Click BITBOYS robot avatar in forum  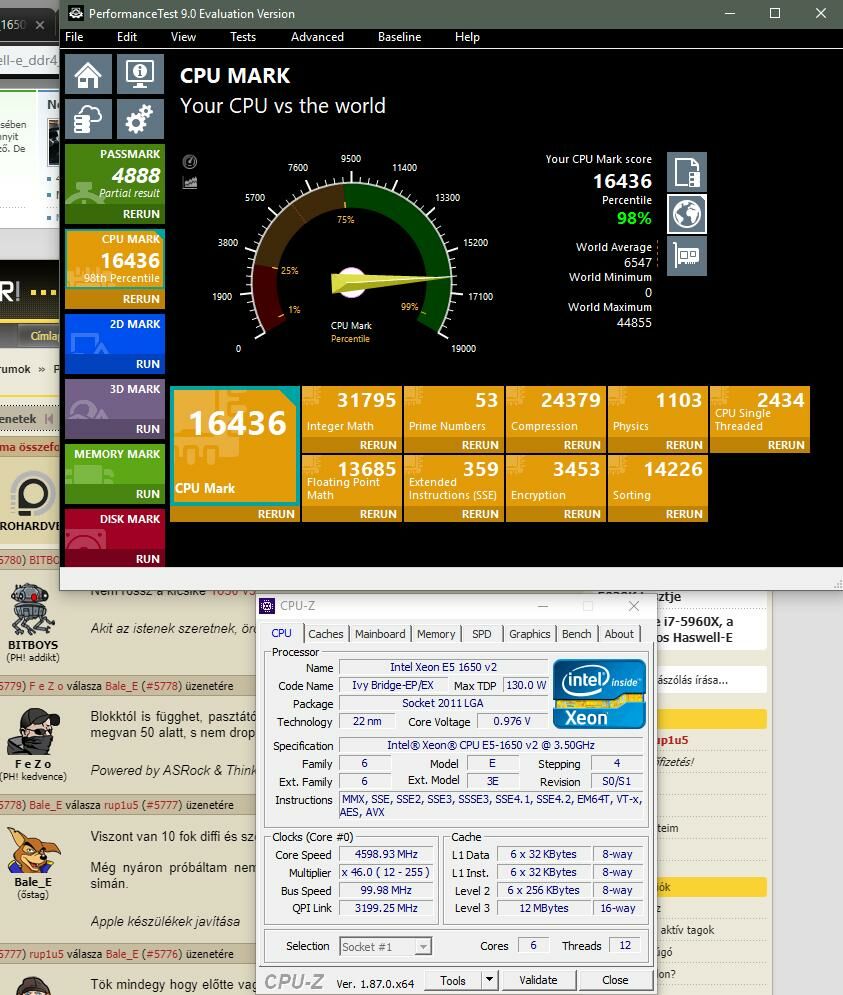(x=32, y=610)
